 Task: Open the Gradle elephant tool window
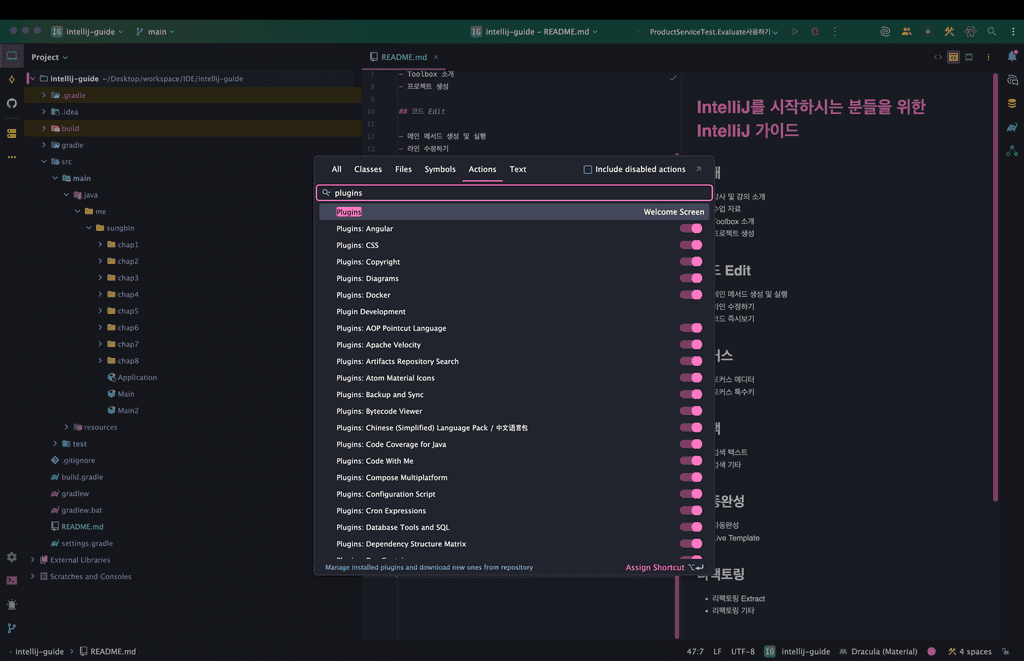pos(1012,127)
